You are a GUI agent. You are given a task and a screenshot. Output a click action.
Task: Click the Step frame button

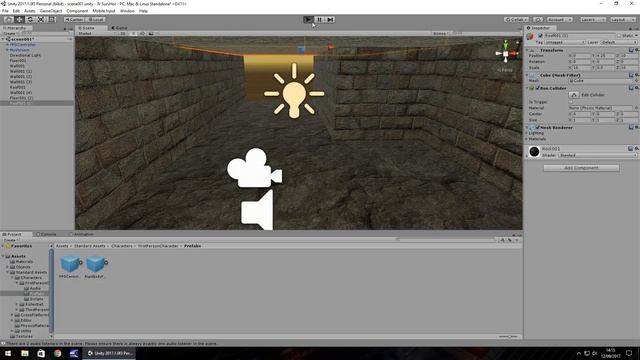pyautogui.click(x=331, y=20)
